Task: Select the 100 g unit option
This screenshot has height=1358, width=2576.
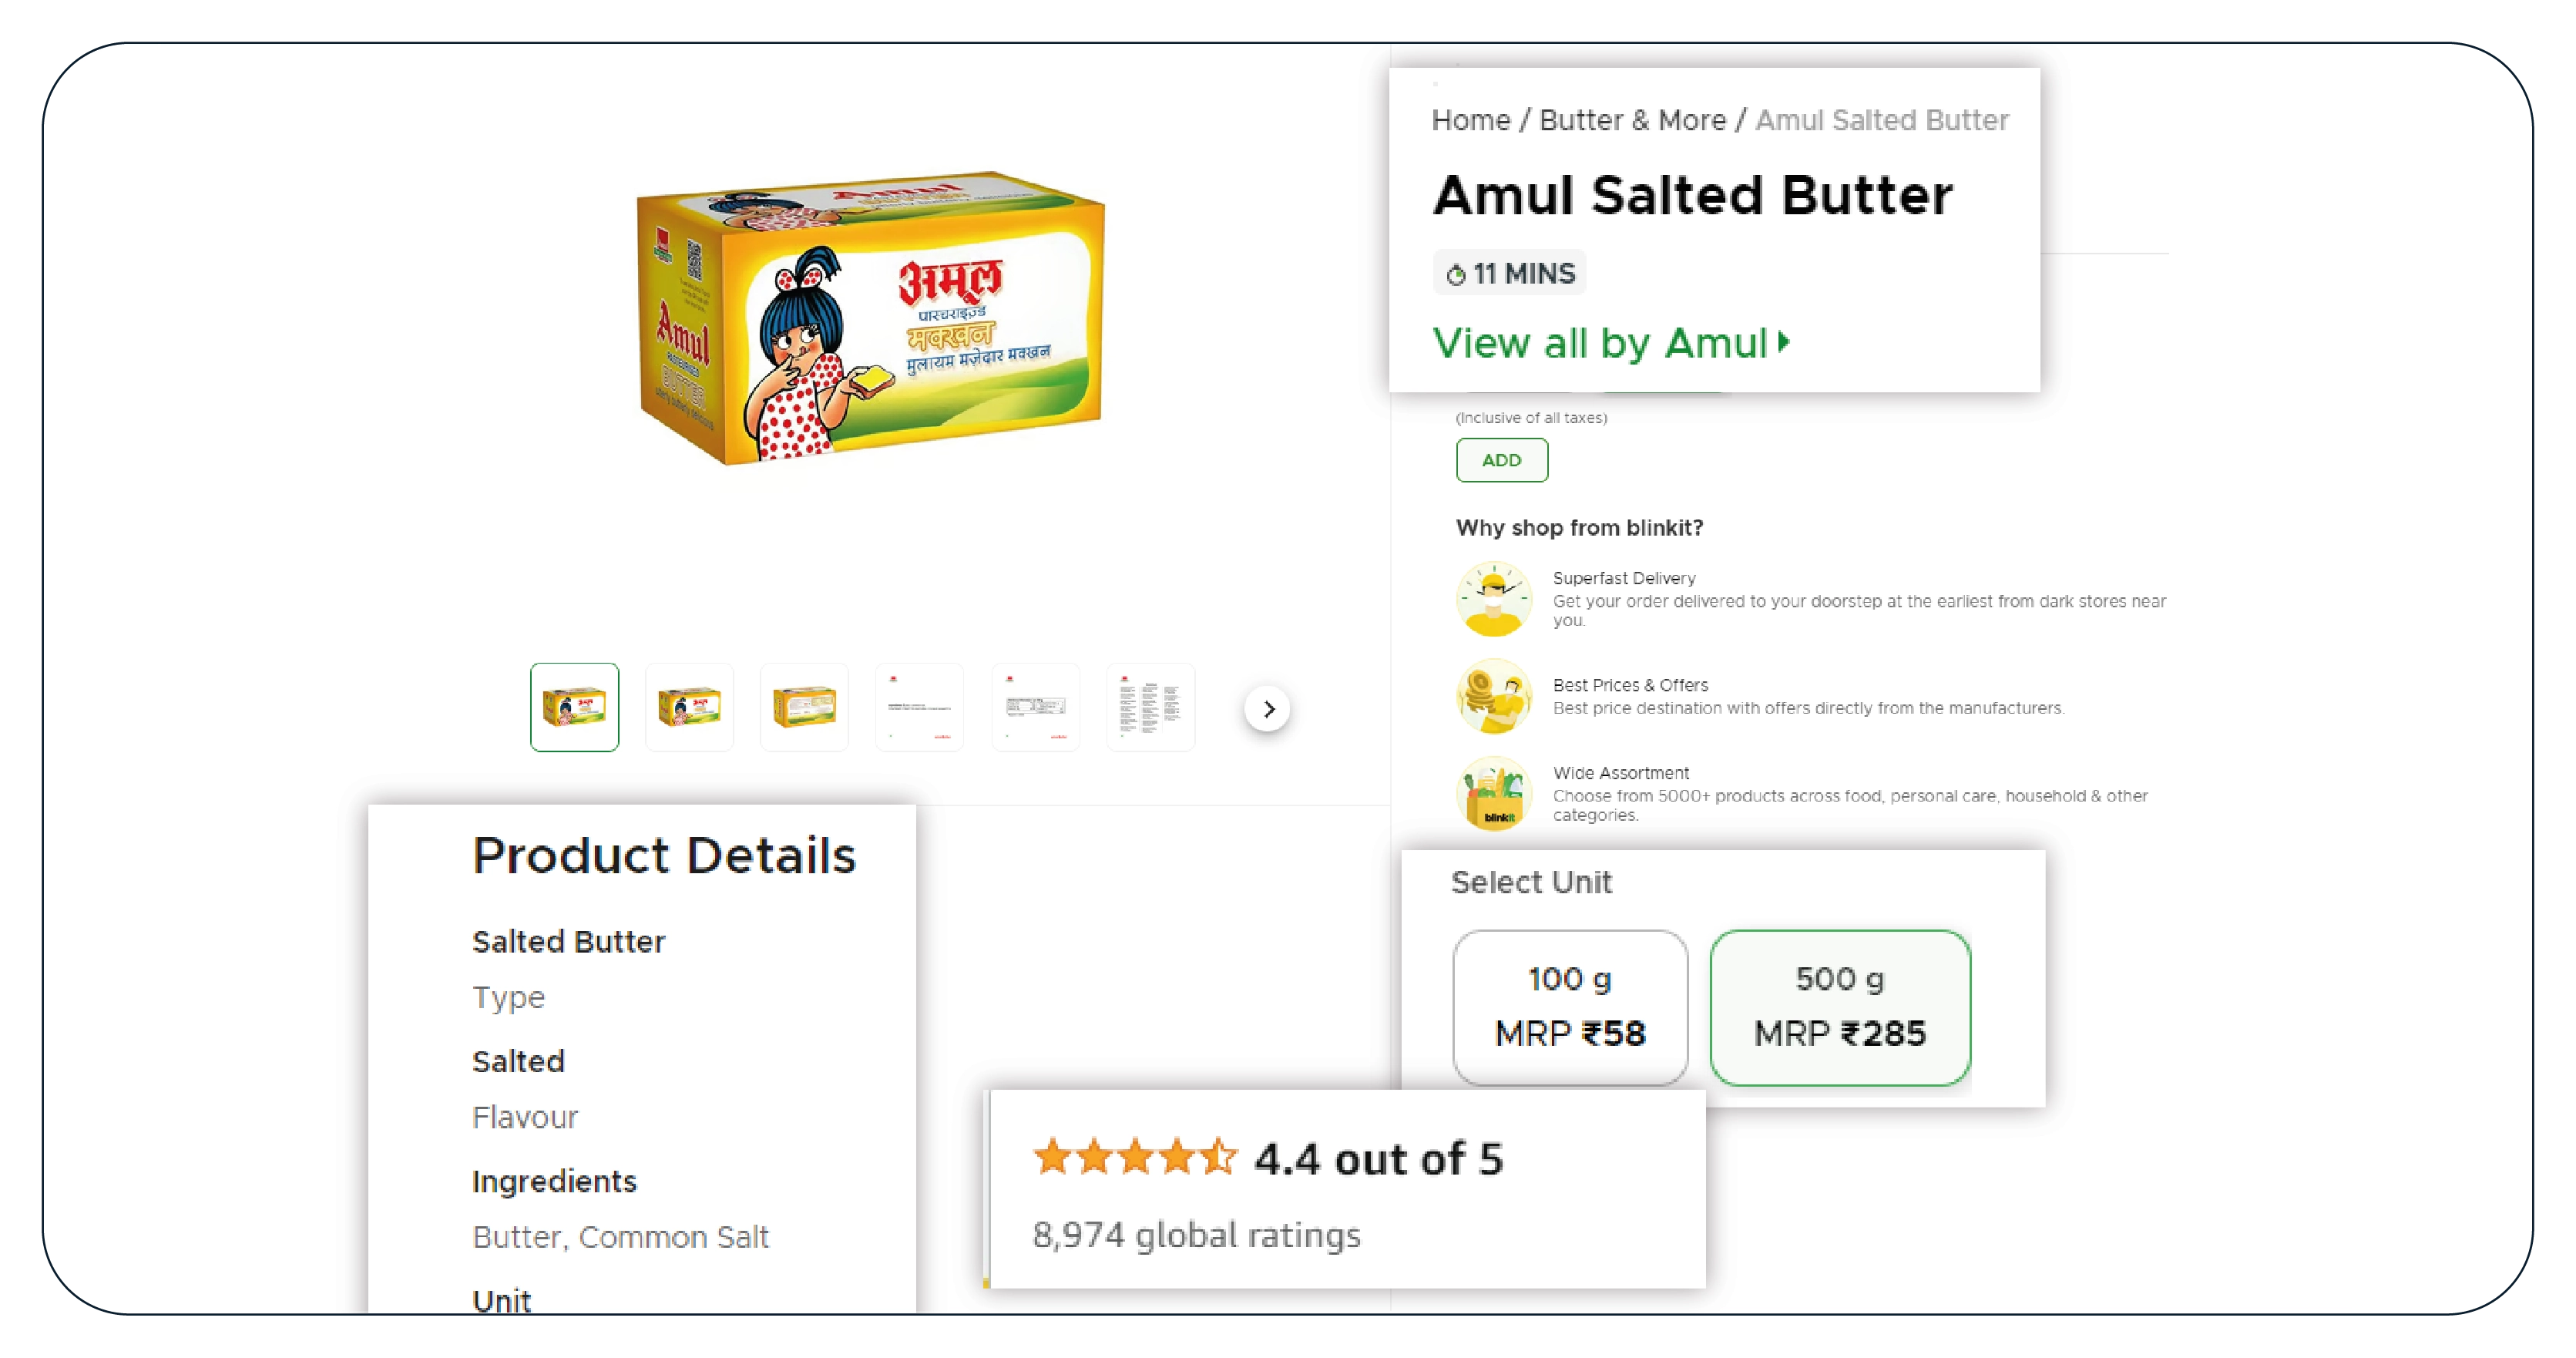Action: click(1570, 1006)
